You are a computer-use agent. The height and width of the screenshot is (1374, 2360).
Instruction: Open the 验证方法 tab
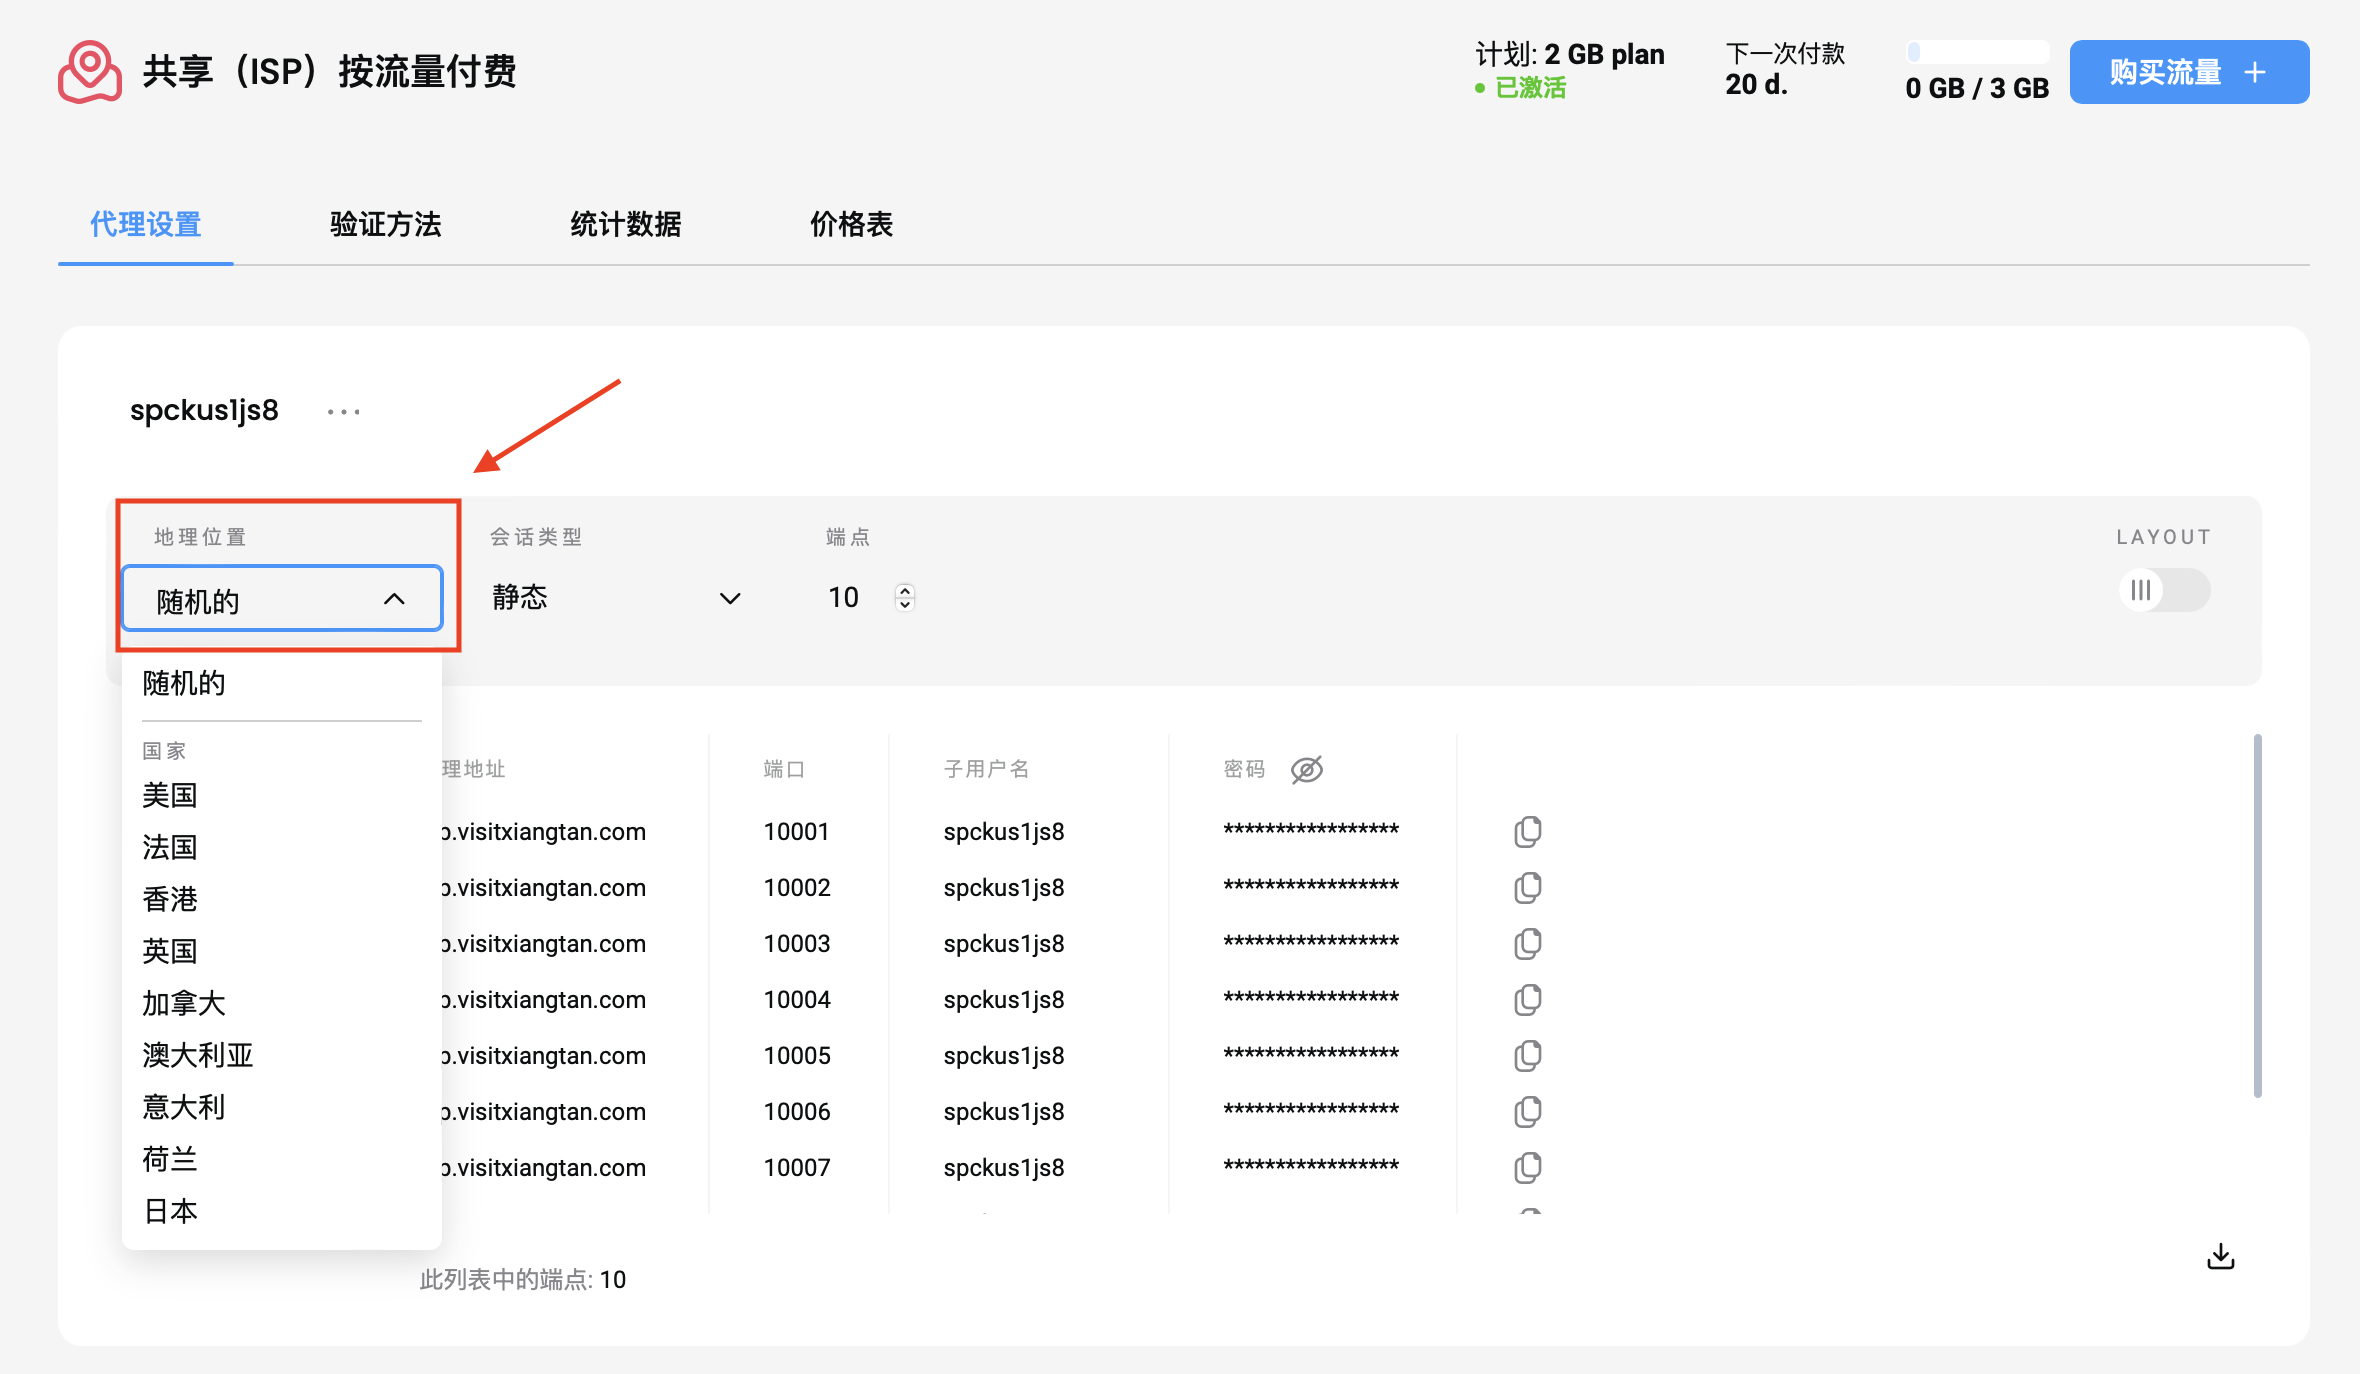pos(386,224)
